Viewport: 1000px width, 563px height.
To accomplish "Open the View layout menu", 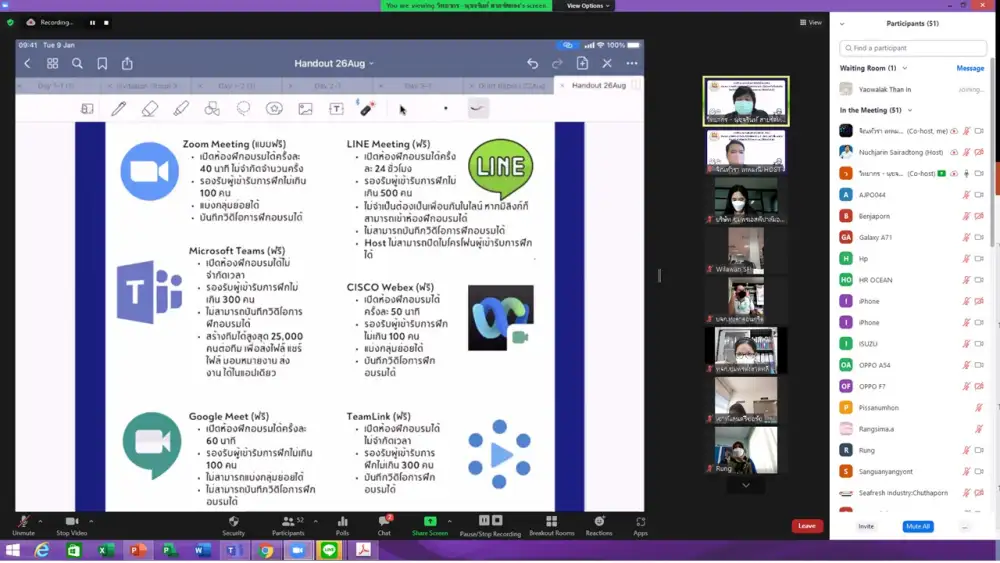I will (x=811, y=22).
